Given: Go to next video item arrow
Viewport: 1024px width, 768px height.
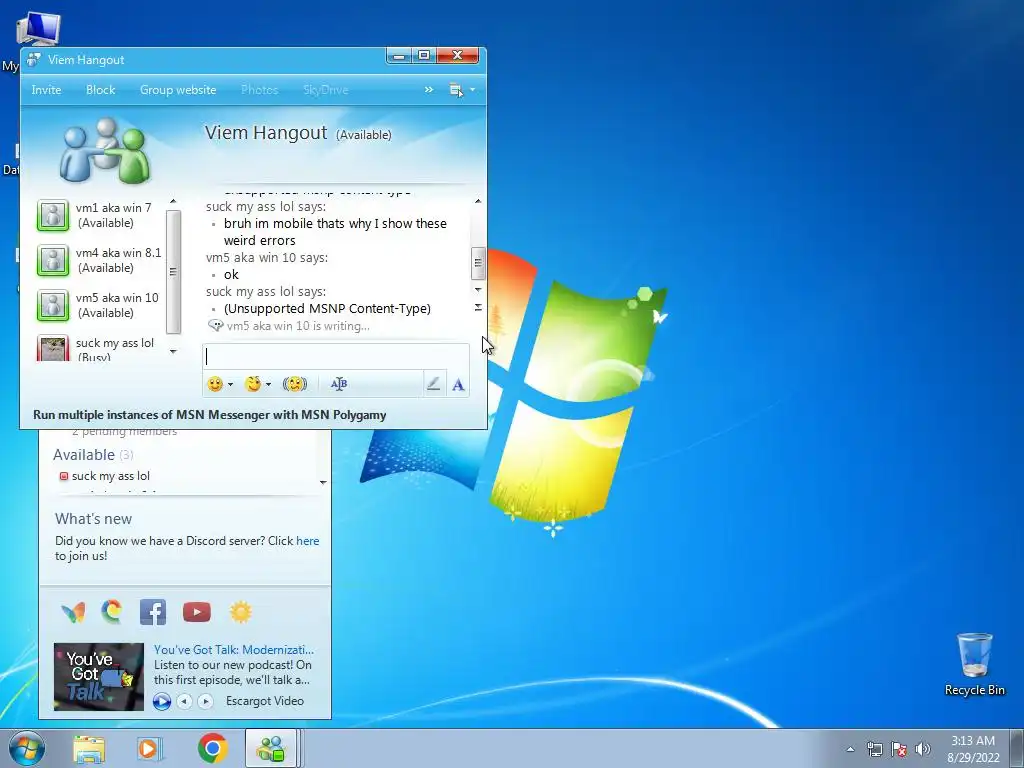Looking at the screenshot, I should [205, 701].
